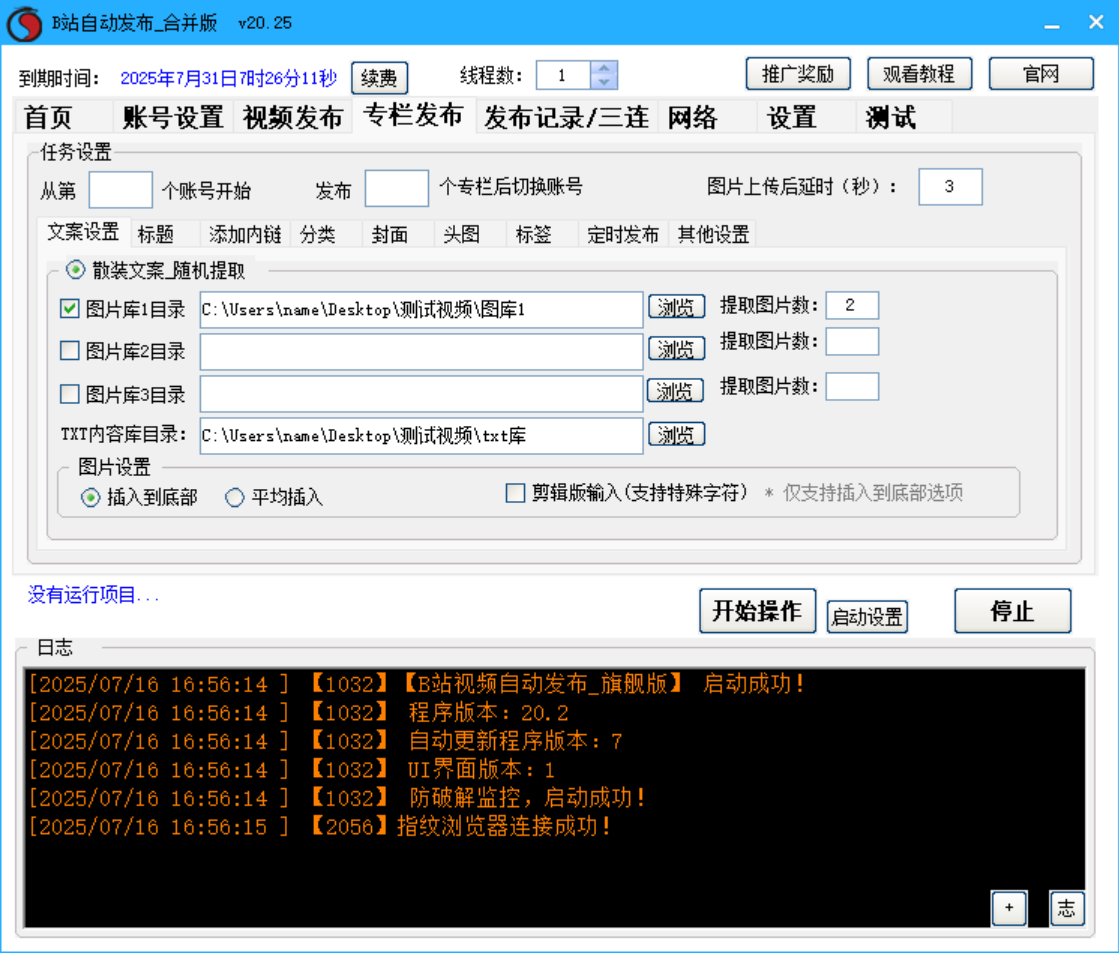The width and height of the screenshot is (1119, 953).
Task: Click the 图片库2 提取图片数 field
Action: 852,341
